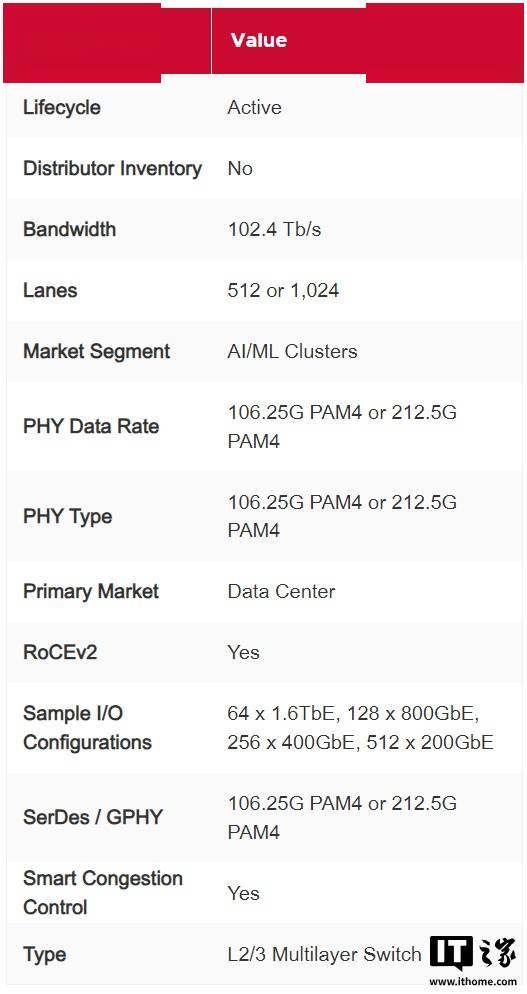Click the Data Center value
Viewport: 527px width, 994px height.
[282, 591]
